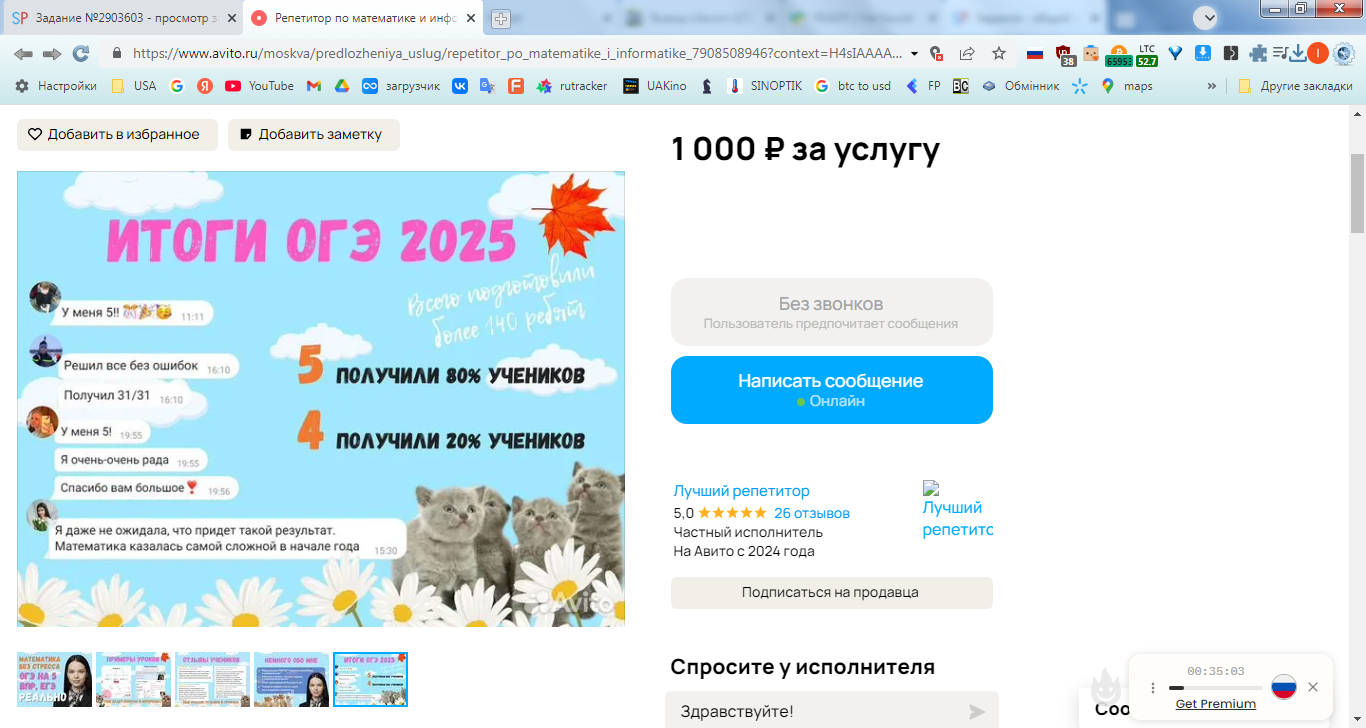Open the Google Translate bookmark icon
Viewport: 1366px width, 728px height.
tap(488, 86)
